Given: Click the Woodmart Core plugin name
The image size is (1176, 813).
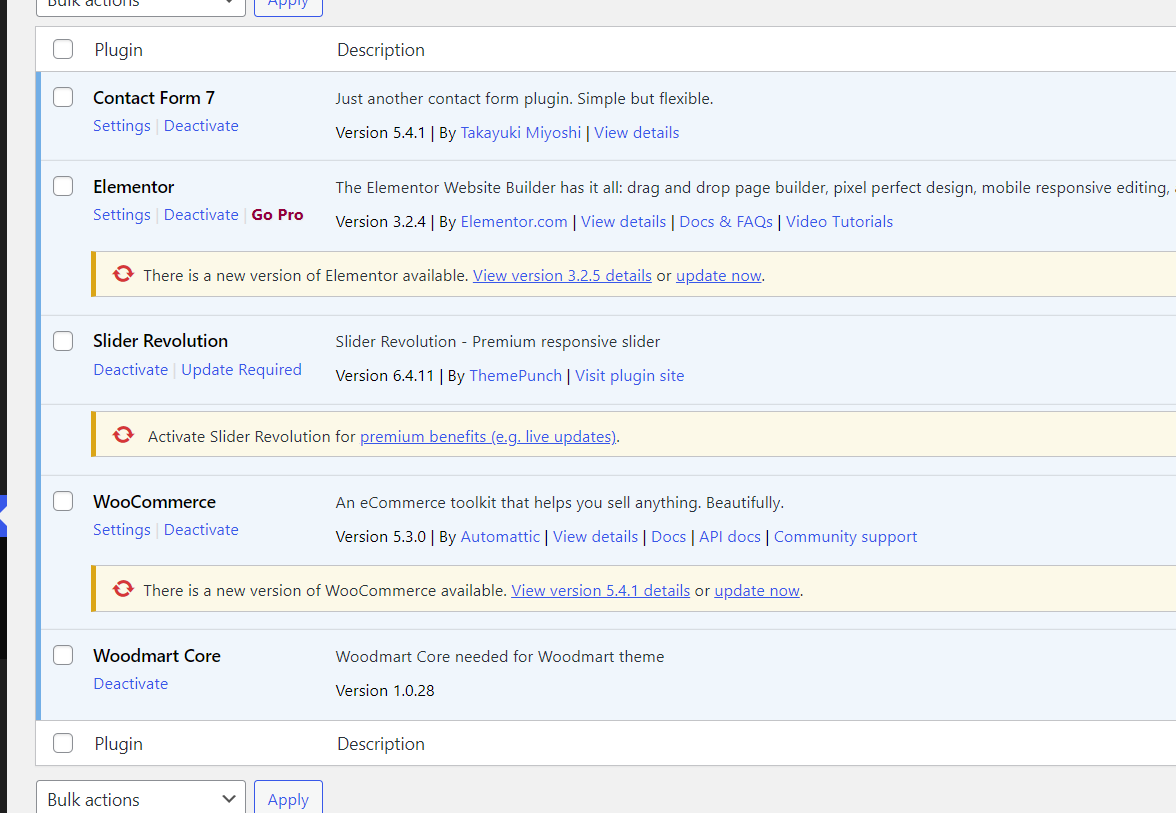Looking at the screenshot, I should pos(157,656).
